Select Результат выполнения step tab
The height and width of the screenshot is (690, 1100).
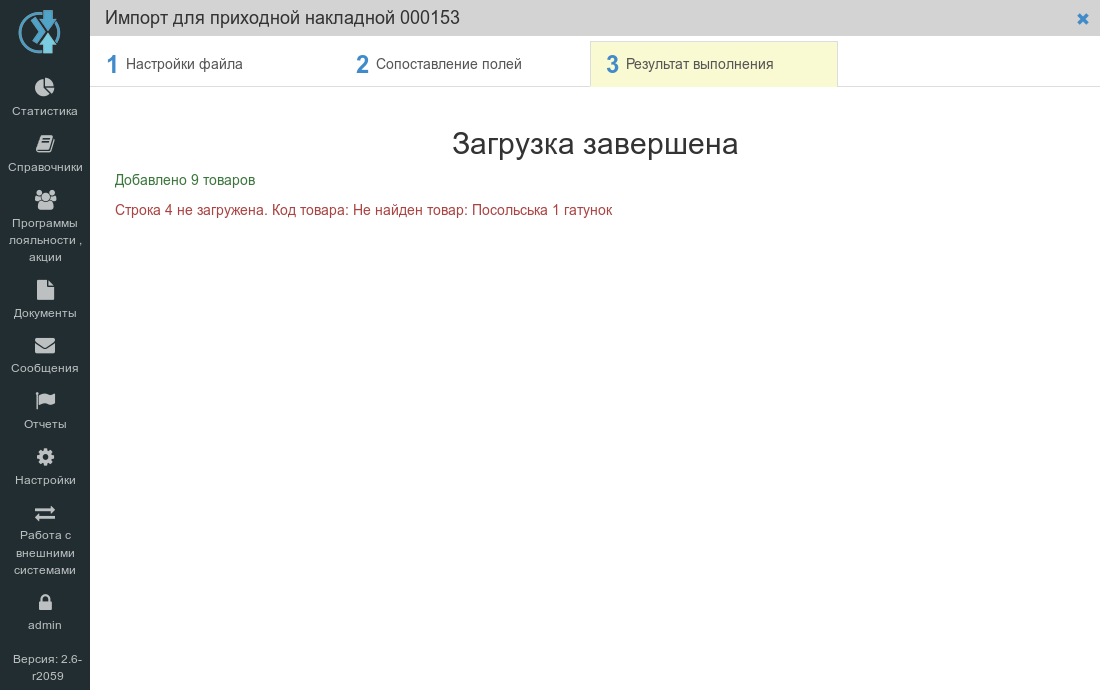tap(714, 64)
